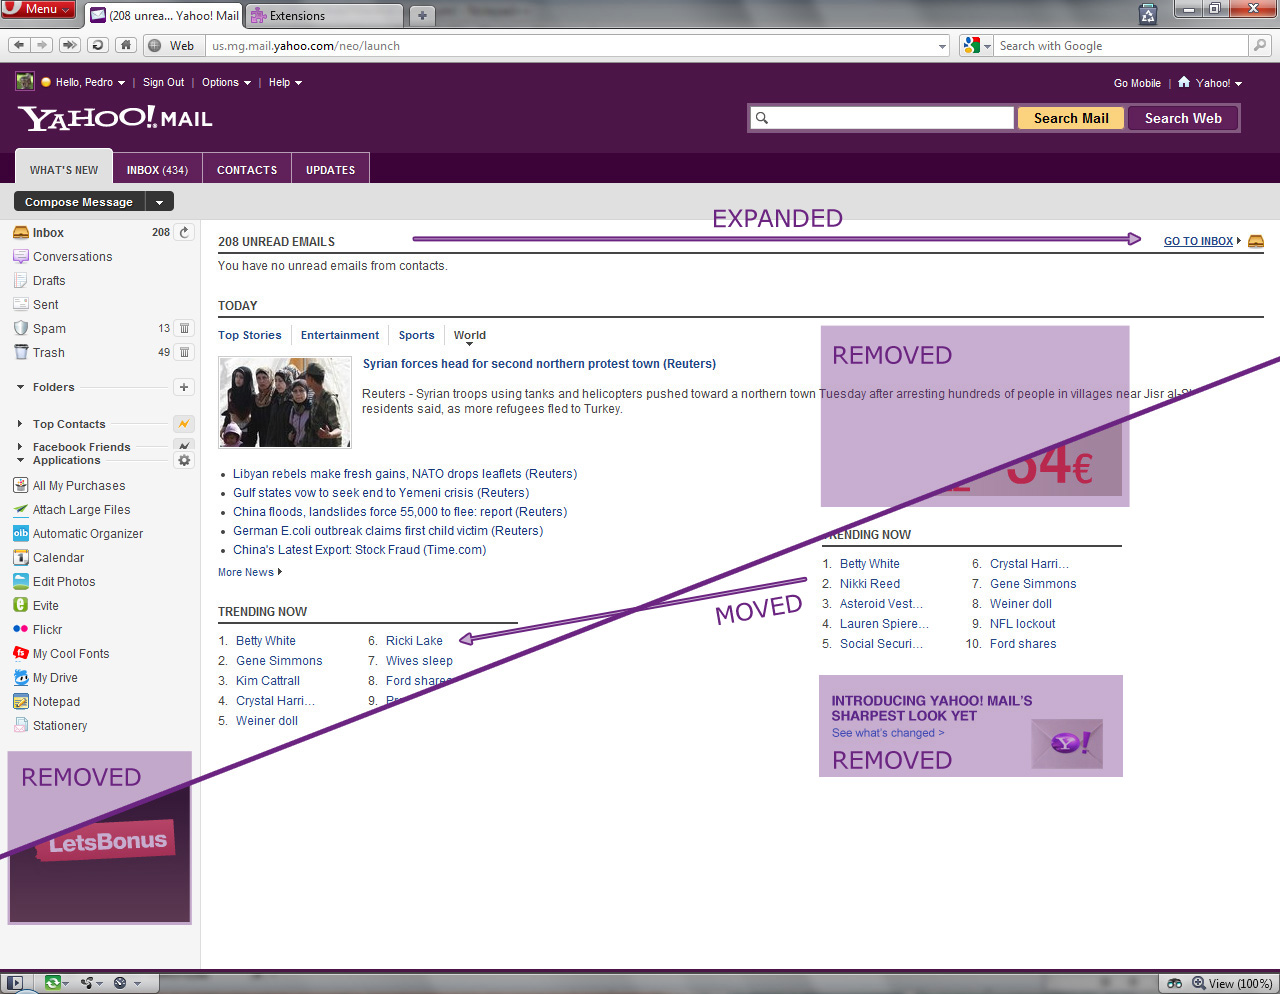This screenshot has width=1280, height=994.
Task: Open the Contacts tab
Action: click(246, 168)
